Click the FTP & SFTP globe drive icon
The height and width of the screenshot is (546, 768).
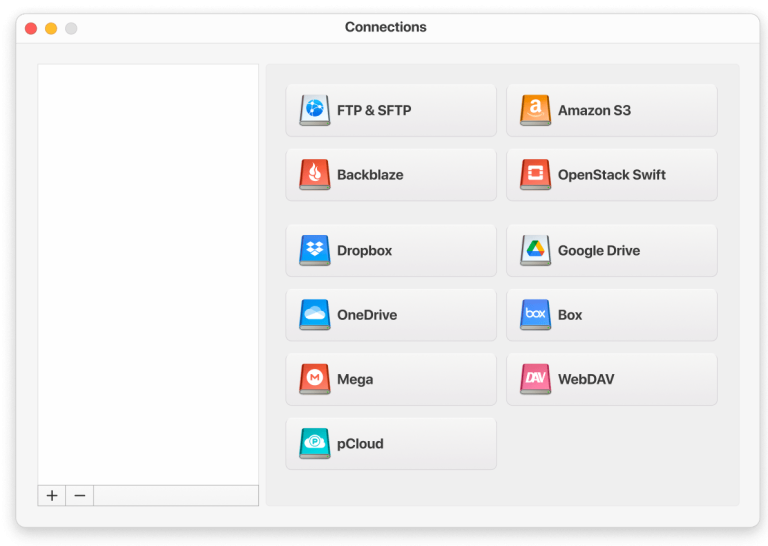[x=315, y=110]
